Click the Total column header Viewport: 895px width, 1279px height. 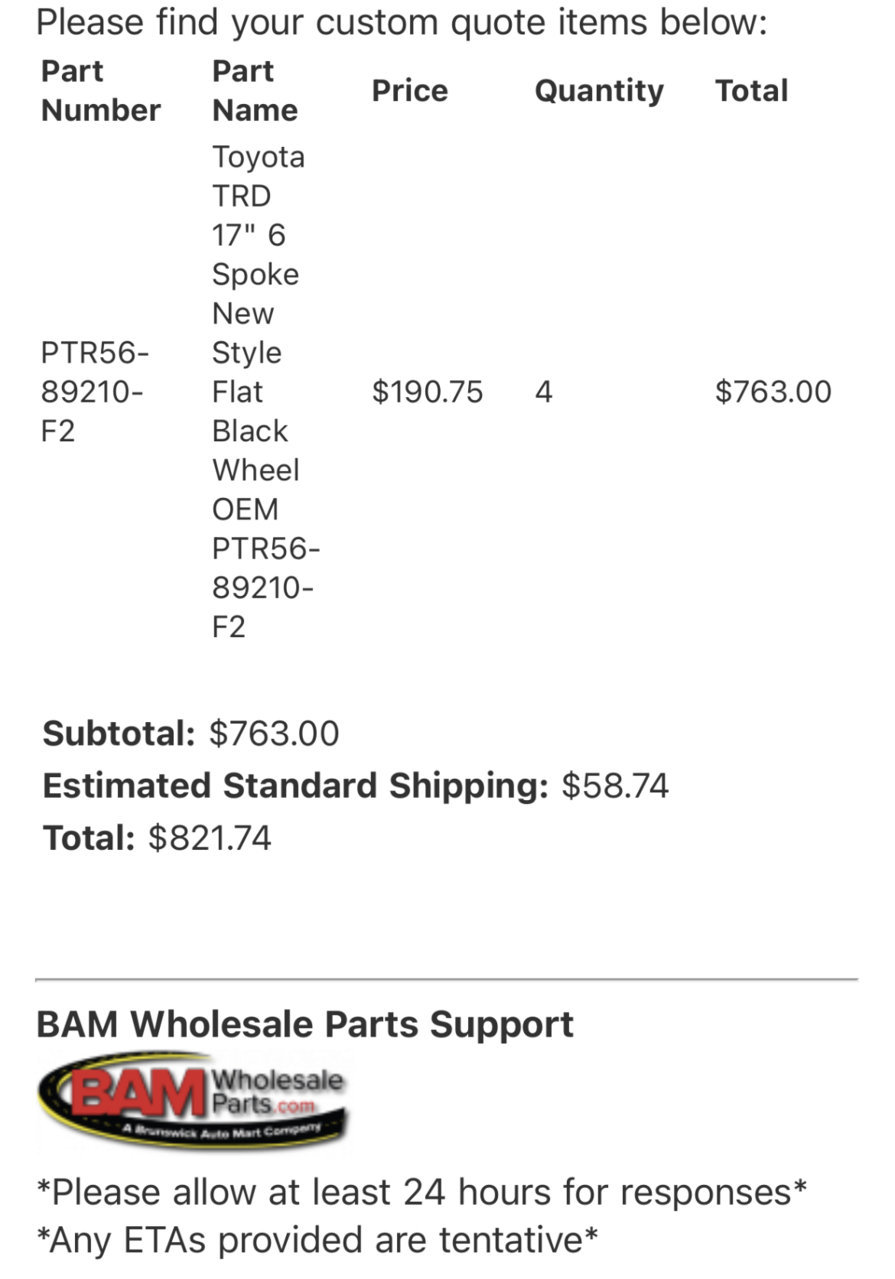752,91
